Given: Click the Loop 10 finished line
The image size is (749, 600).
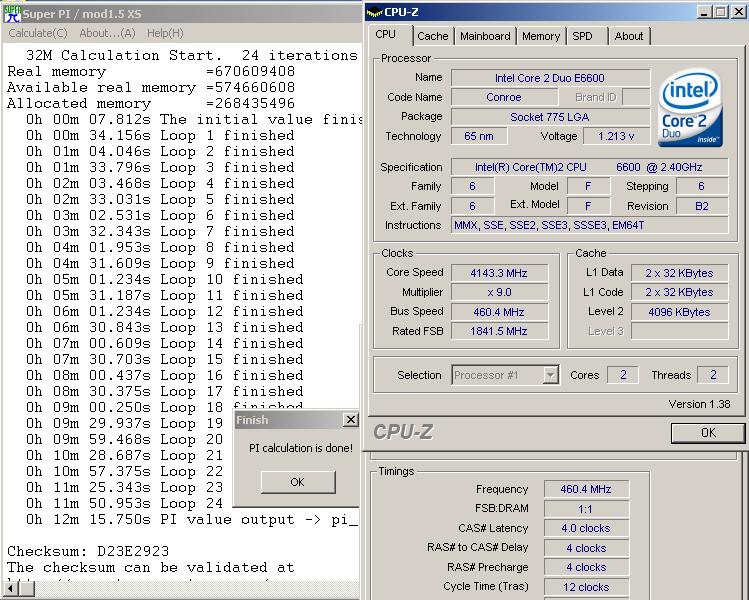Looking at the screenshot, I should coord(164,279).
